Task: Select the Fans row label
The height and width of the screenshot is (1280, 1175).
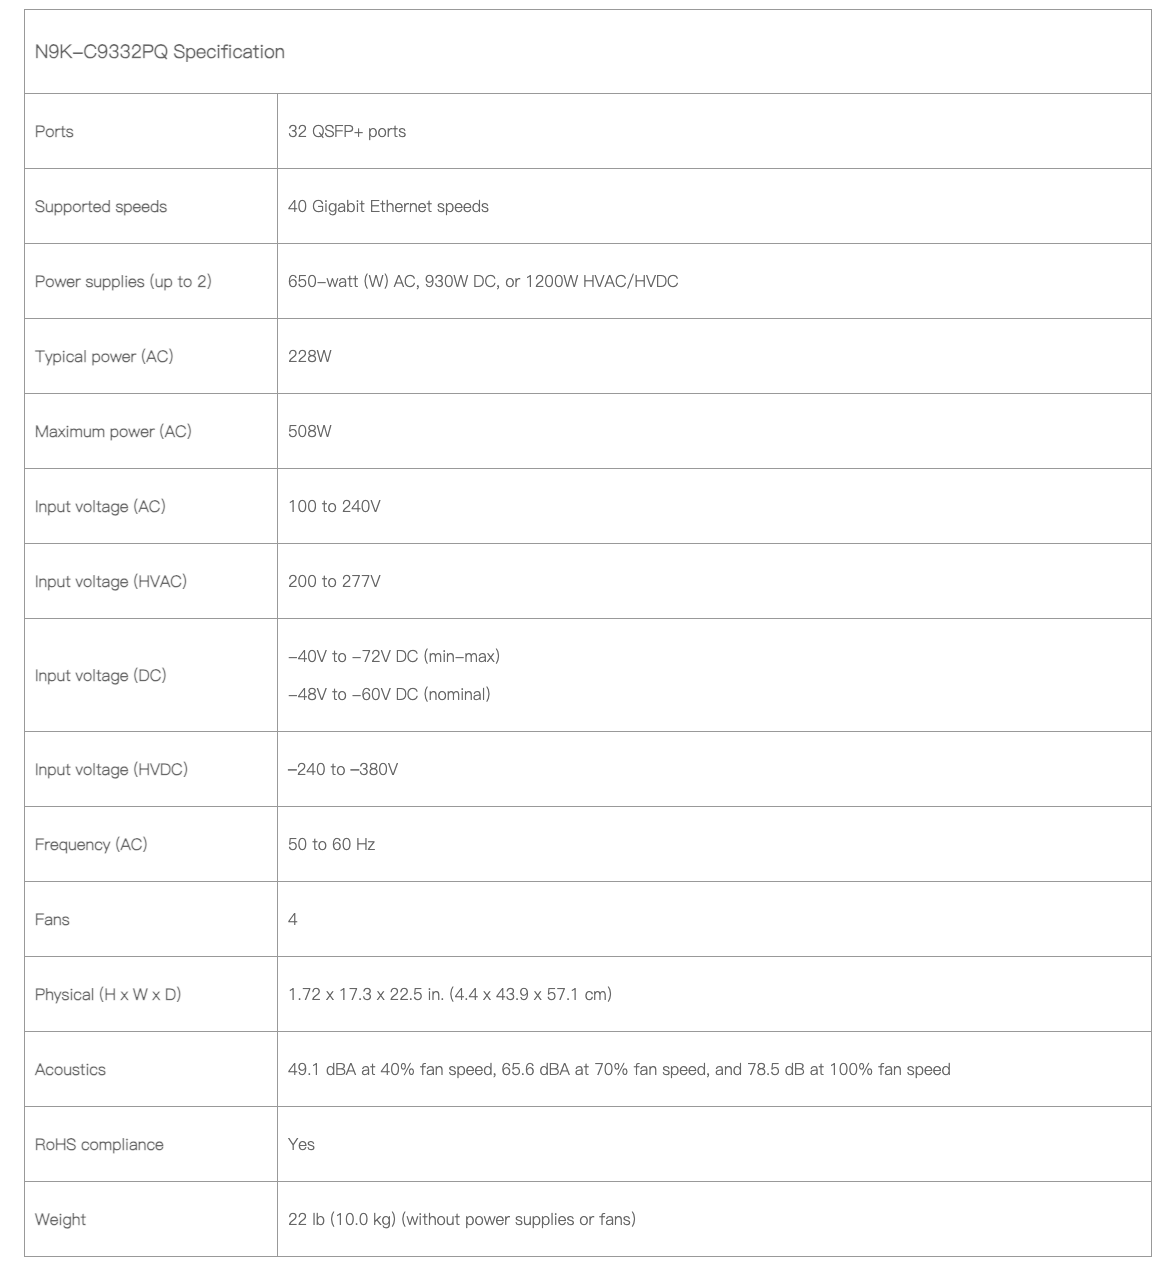Action: 52,919
